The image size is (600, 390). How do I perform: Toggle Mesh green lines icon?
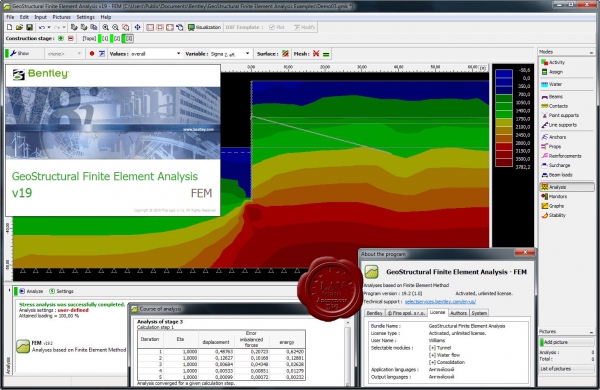[326, 54]
